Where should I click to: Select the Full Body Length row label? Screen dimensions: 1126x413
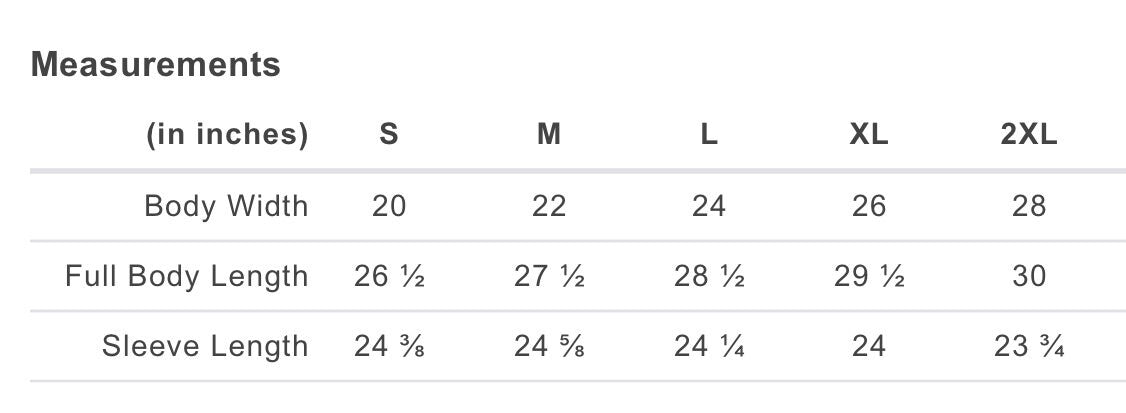[187, 276]
